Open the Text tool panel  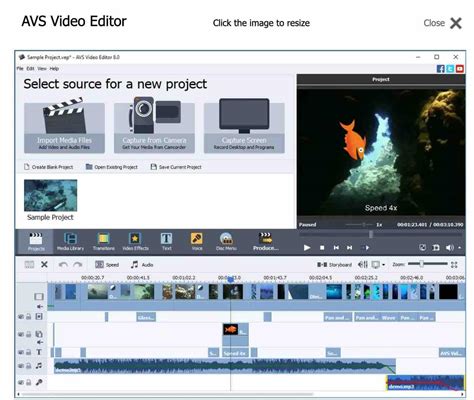click(166, 242)
